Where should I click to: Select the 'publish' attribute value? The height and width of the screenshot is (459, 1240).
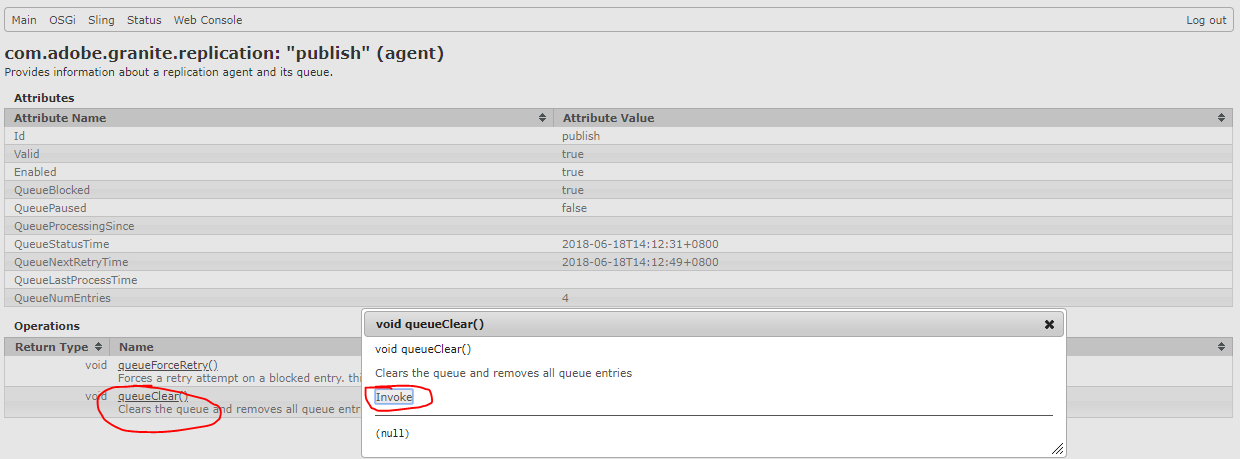tap(581, 136)
